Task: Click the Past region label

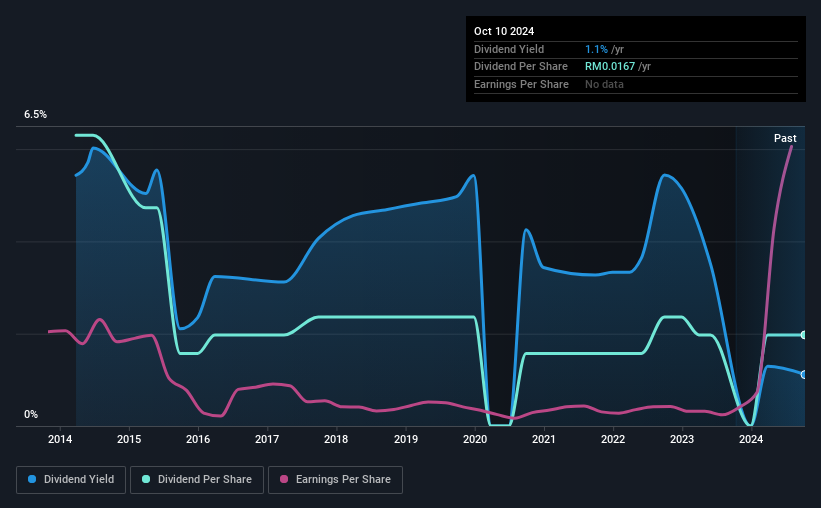Action: point(785,138)
